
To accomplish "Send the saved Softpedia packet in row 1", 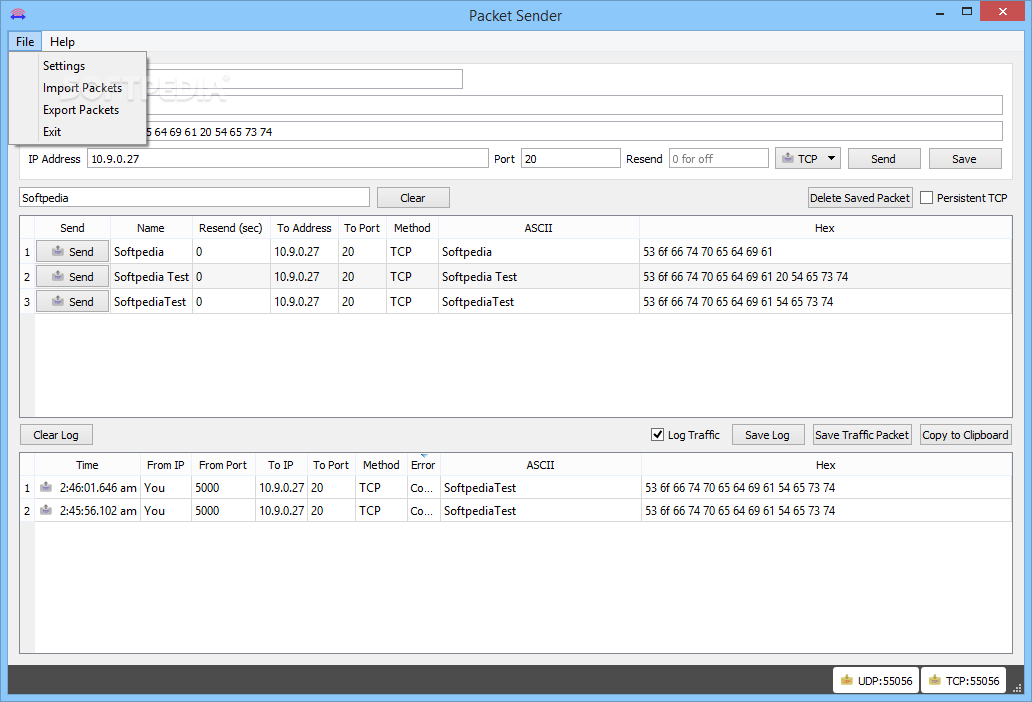I will [x=72, y=251].
